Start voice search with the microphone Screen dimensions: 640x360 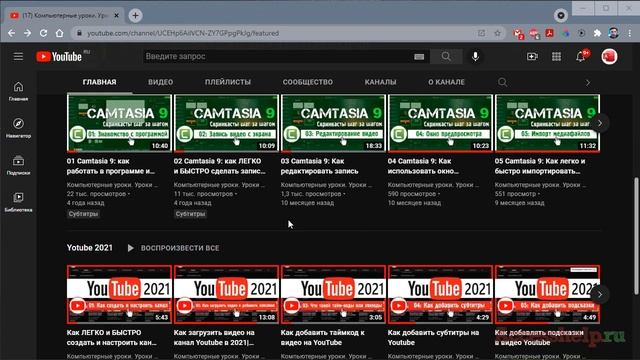475,56
